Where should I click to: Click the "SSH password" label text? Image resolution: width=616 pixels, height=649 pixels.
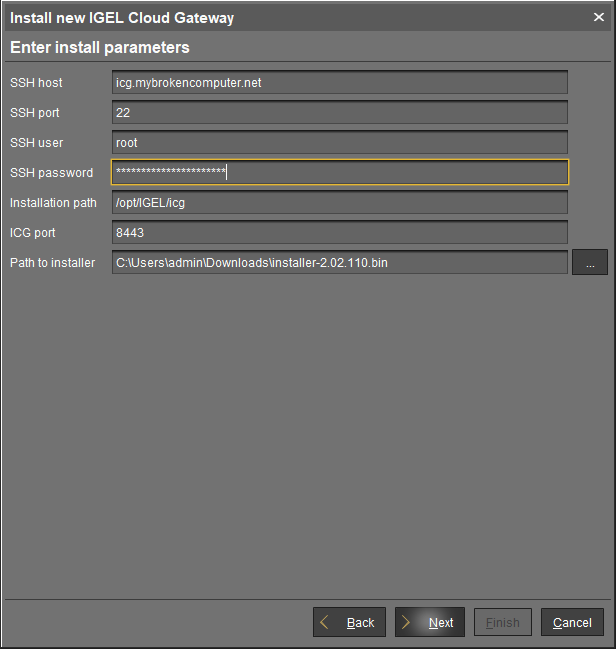(51, 173)
